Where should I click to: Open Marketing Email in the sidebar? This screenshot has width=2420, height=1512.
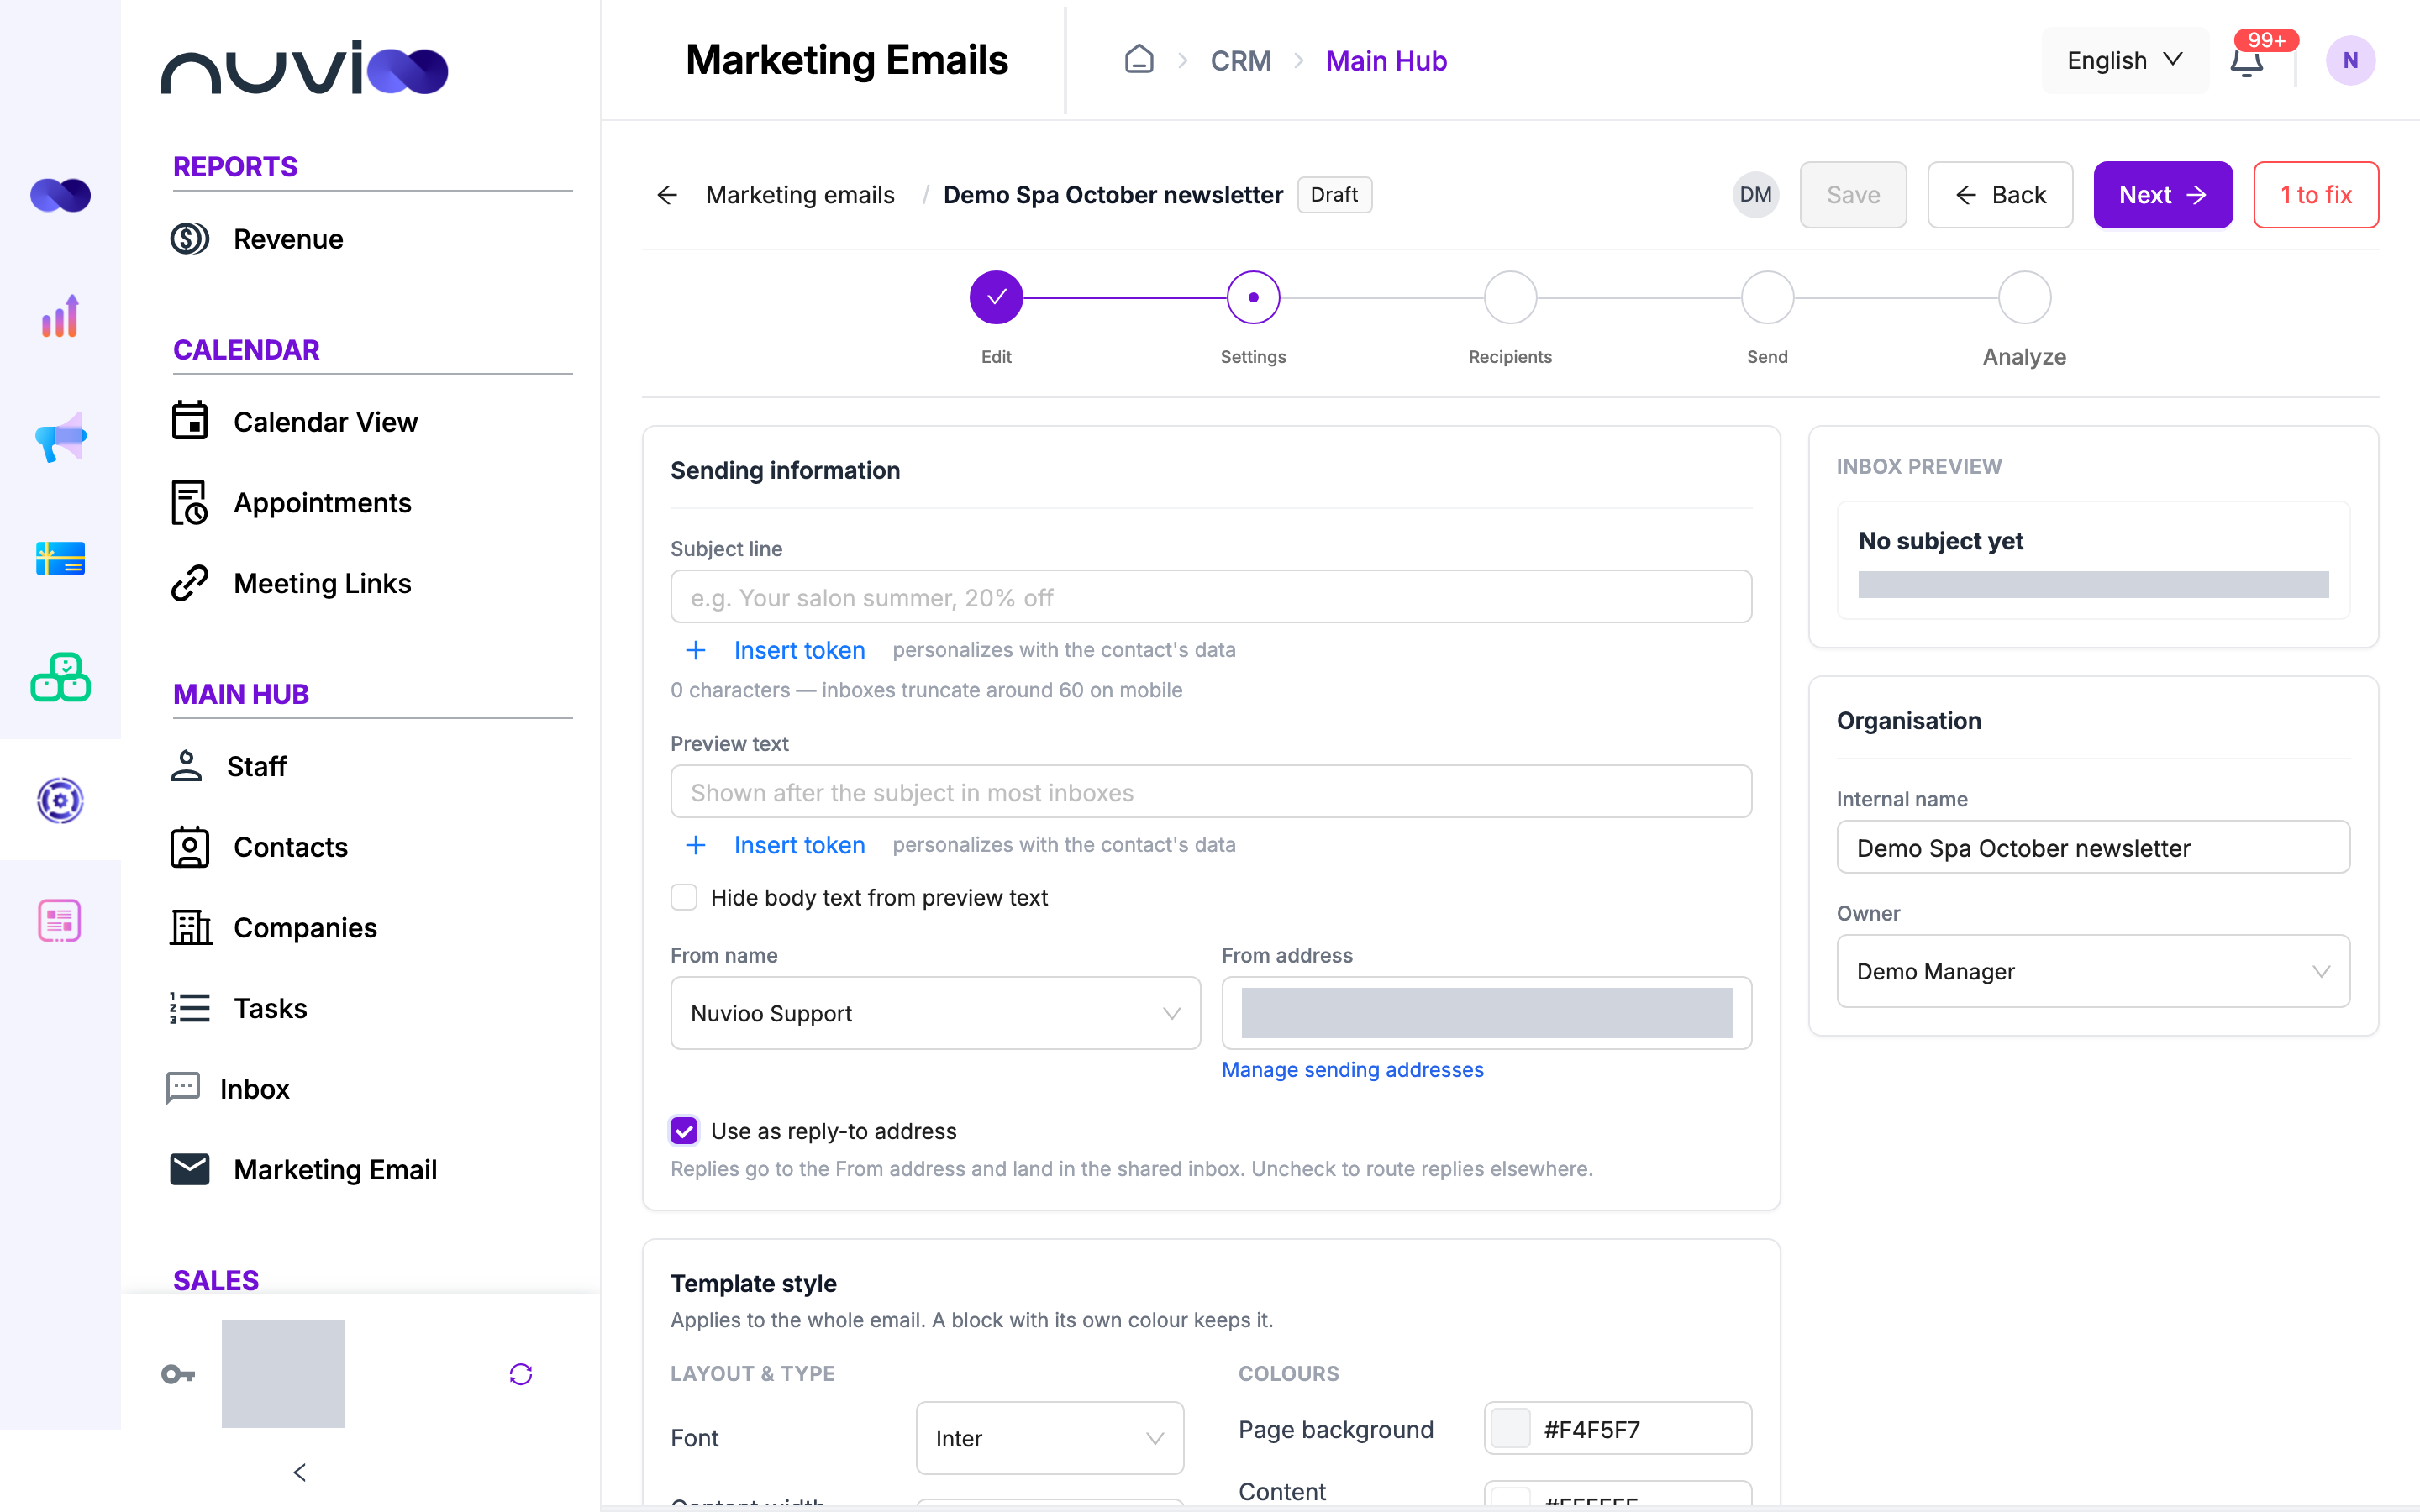point(335,1169)
